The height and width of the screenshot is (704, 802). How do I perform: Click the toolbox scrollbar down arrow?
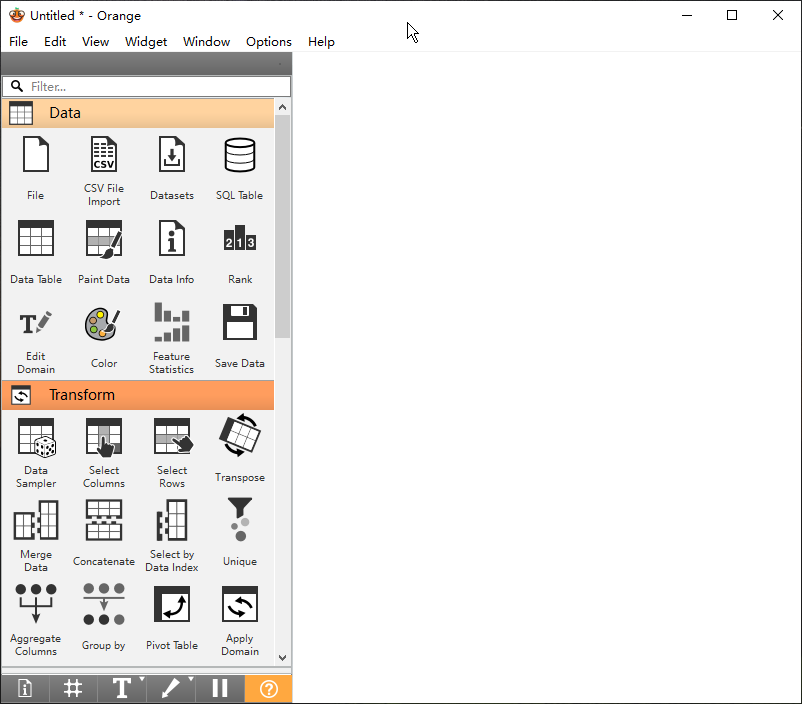click(x=282, y=657)
